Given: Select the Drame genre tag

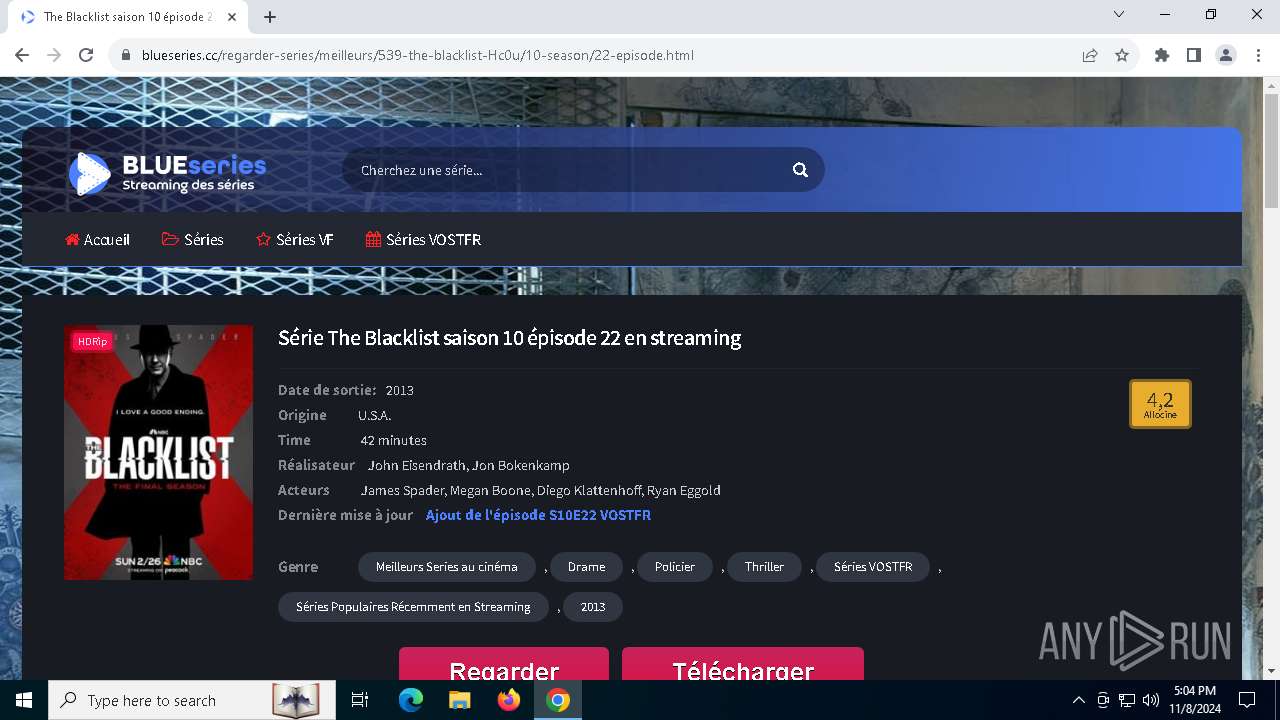Looking at the screenshot, I should 586,567.
